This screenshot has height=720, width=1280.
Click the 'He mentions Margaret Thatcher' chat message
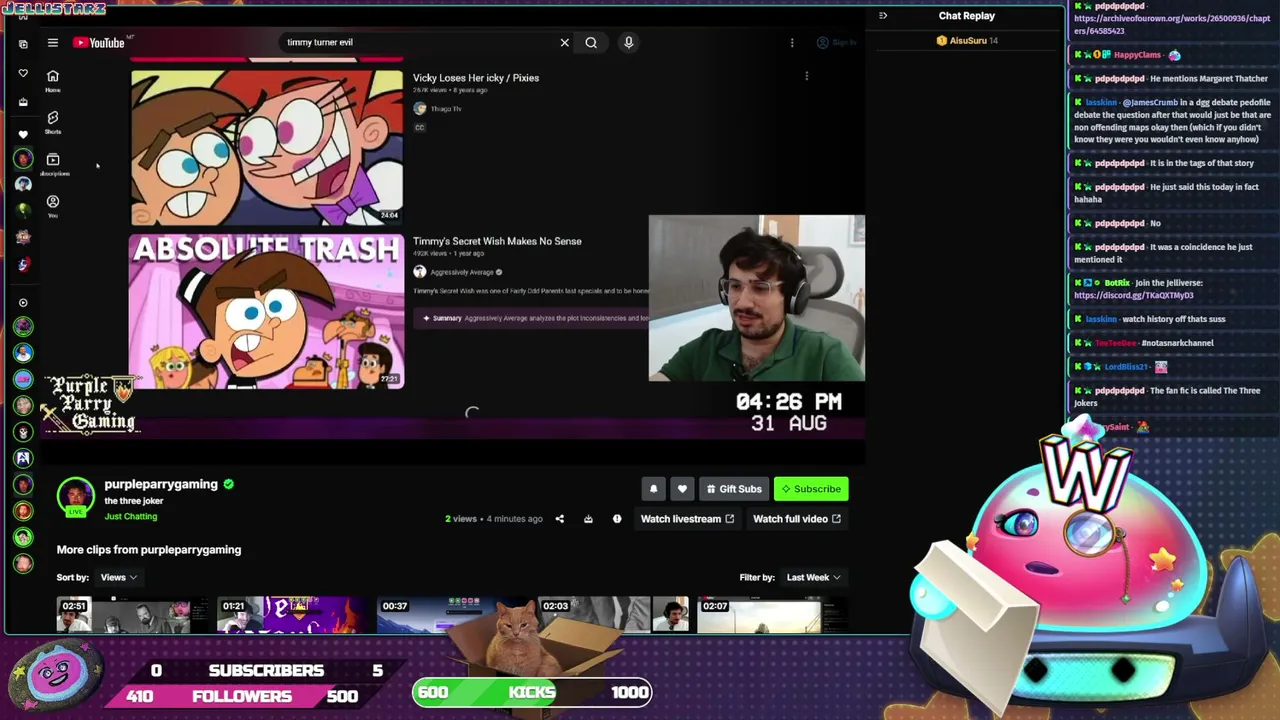[1209, 79]
